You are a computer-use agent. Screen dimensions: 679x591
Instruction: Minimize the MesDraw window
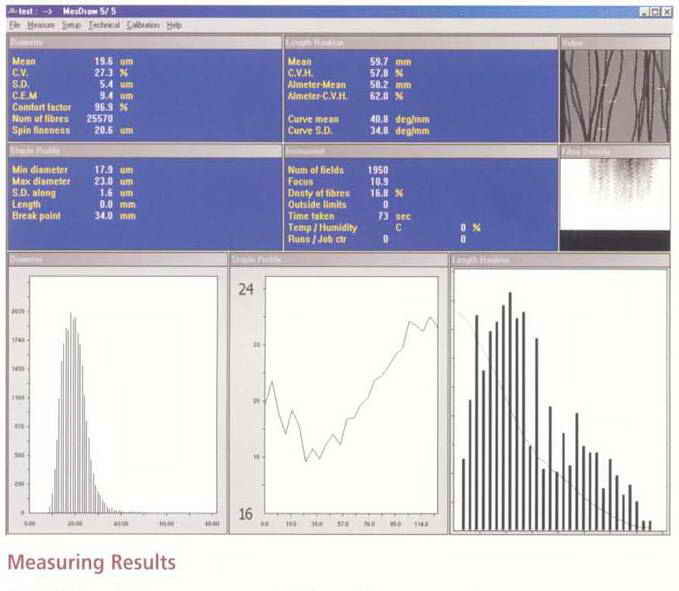[644, 11]
